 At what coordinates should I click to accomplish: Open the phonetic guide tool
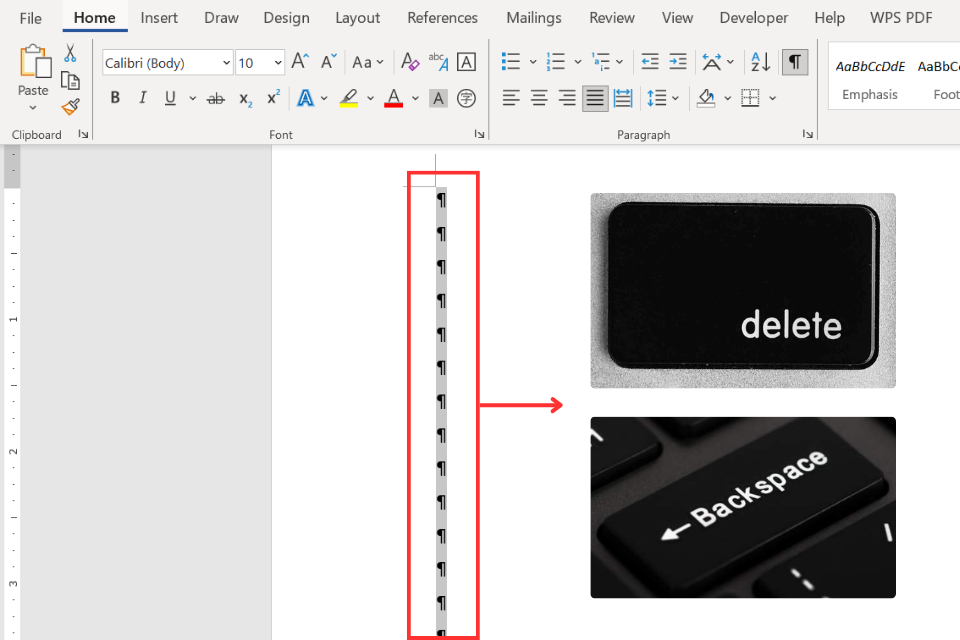point(438,62)
